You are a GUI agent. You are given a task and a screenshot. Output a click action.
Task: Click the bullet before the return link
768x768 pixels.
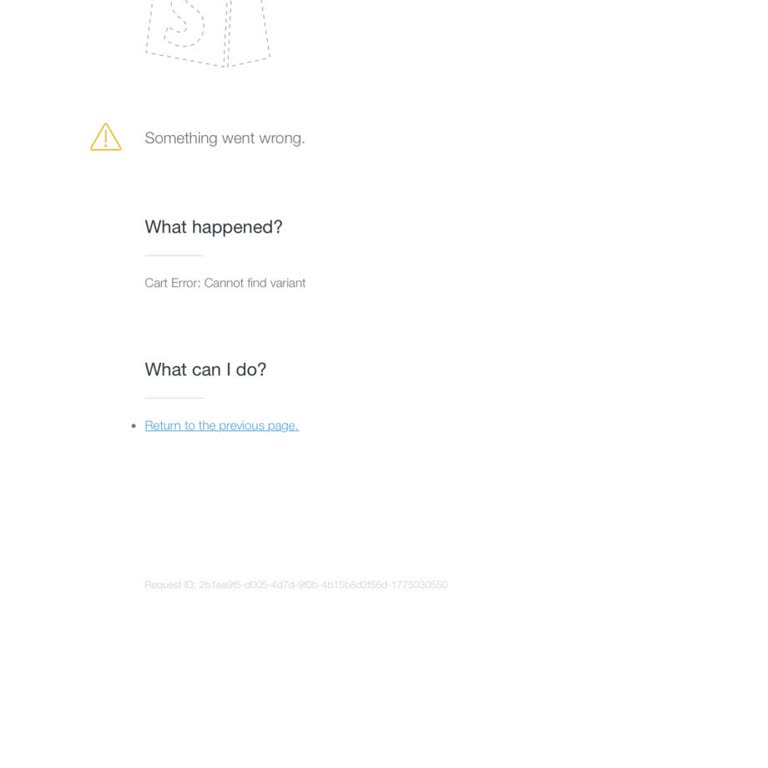point(134,426)
